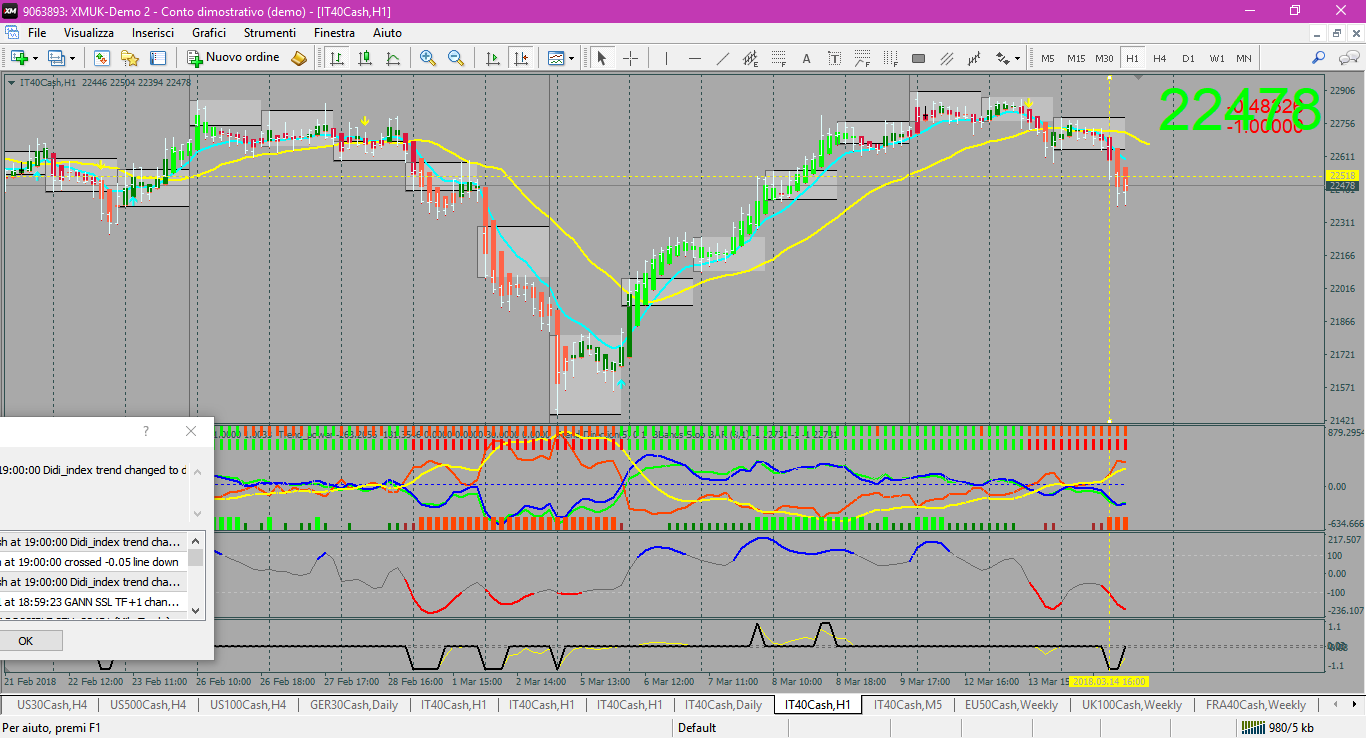Open the arrows objects icon
This screenshot has height=738, width=1366.
coord(1001,58)
